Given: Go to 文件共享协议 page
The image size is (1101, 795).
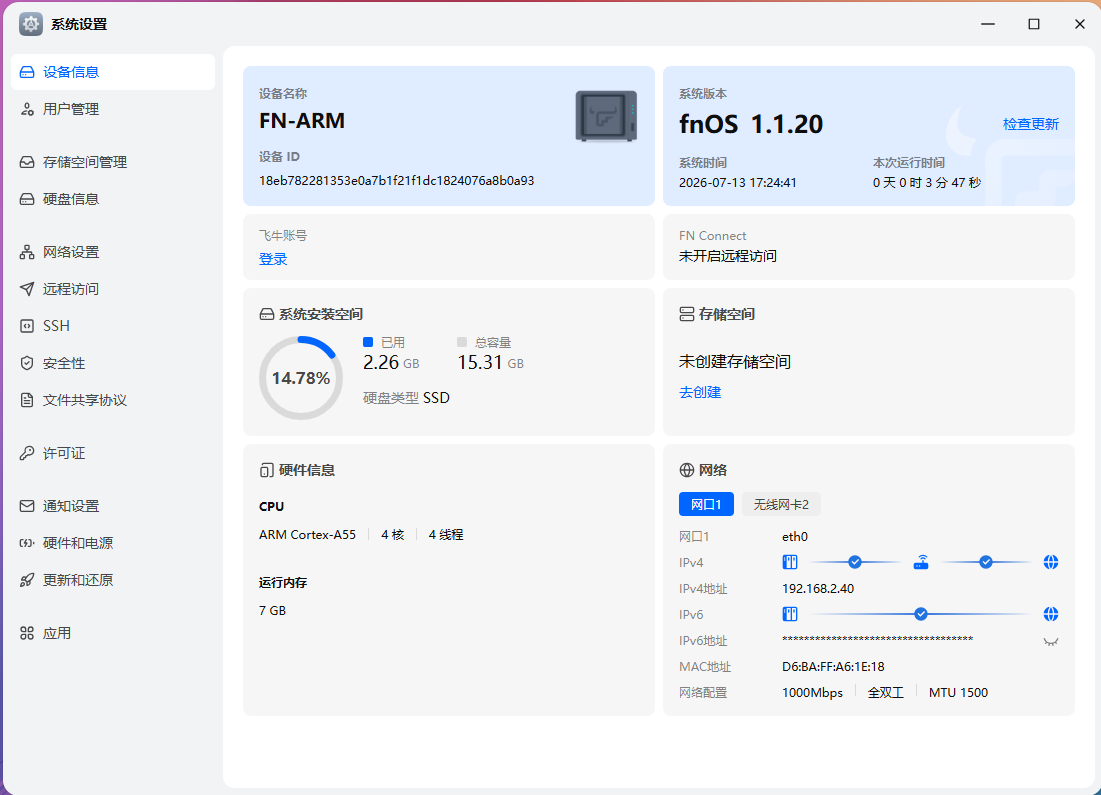Looking at the screenshot, I should 113,400.
